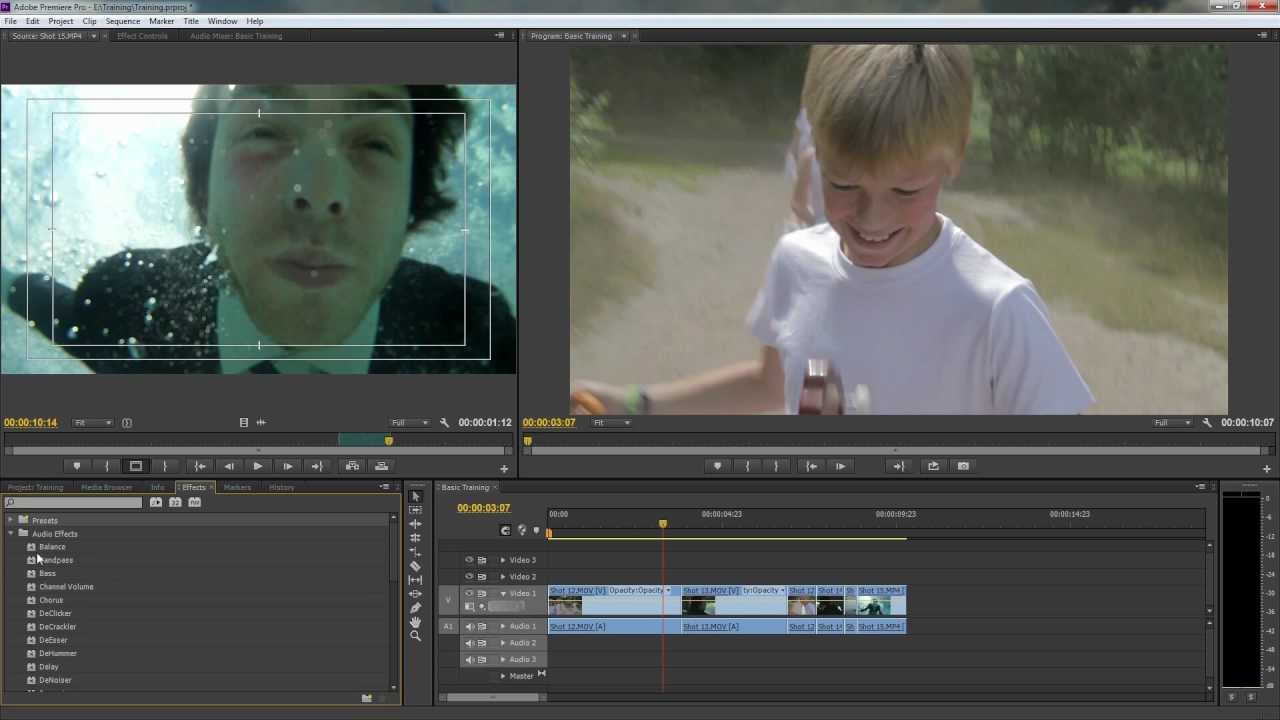Add marker in Program monitor

point(717,466)
